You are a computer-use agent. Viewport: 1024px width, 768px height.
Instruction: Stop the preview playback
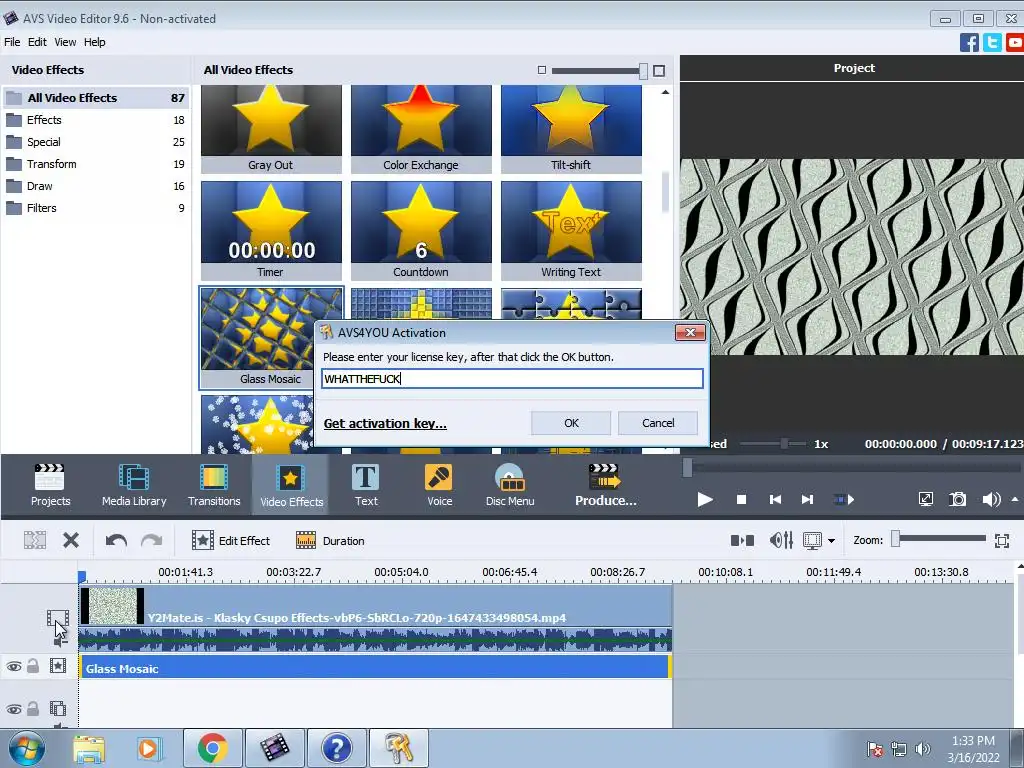click(741, 500)
